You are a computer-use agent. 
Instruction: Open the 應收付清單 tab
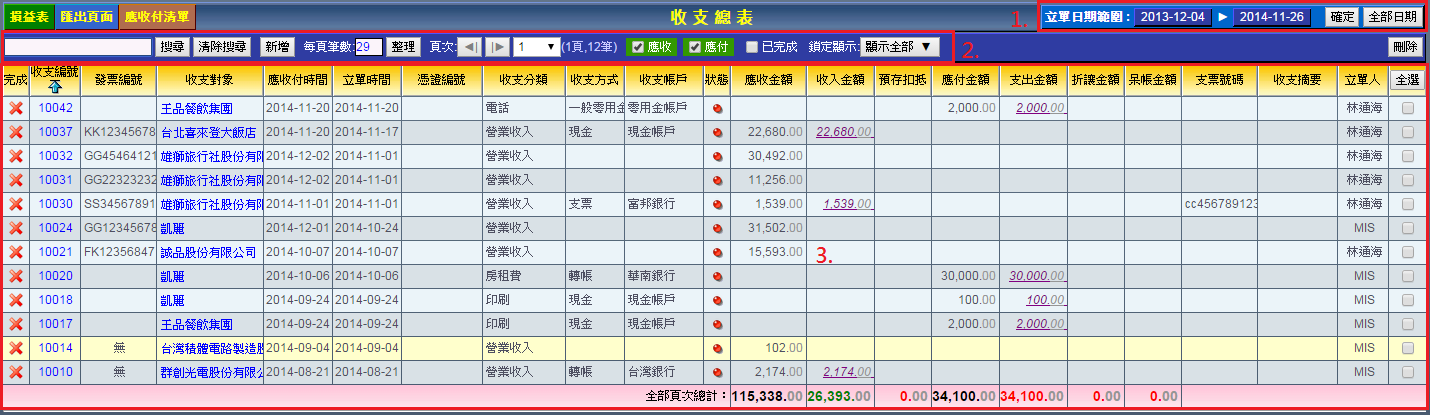pyautogui.click(x=157, y=17)
